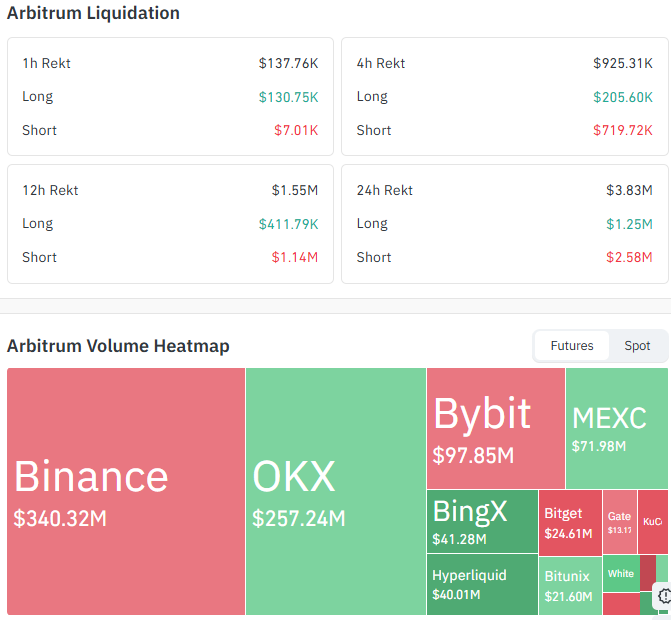Select the OKX $257.24M heatmap tile

(x=336, y=491)
